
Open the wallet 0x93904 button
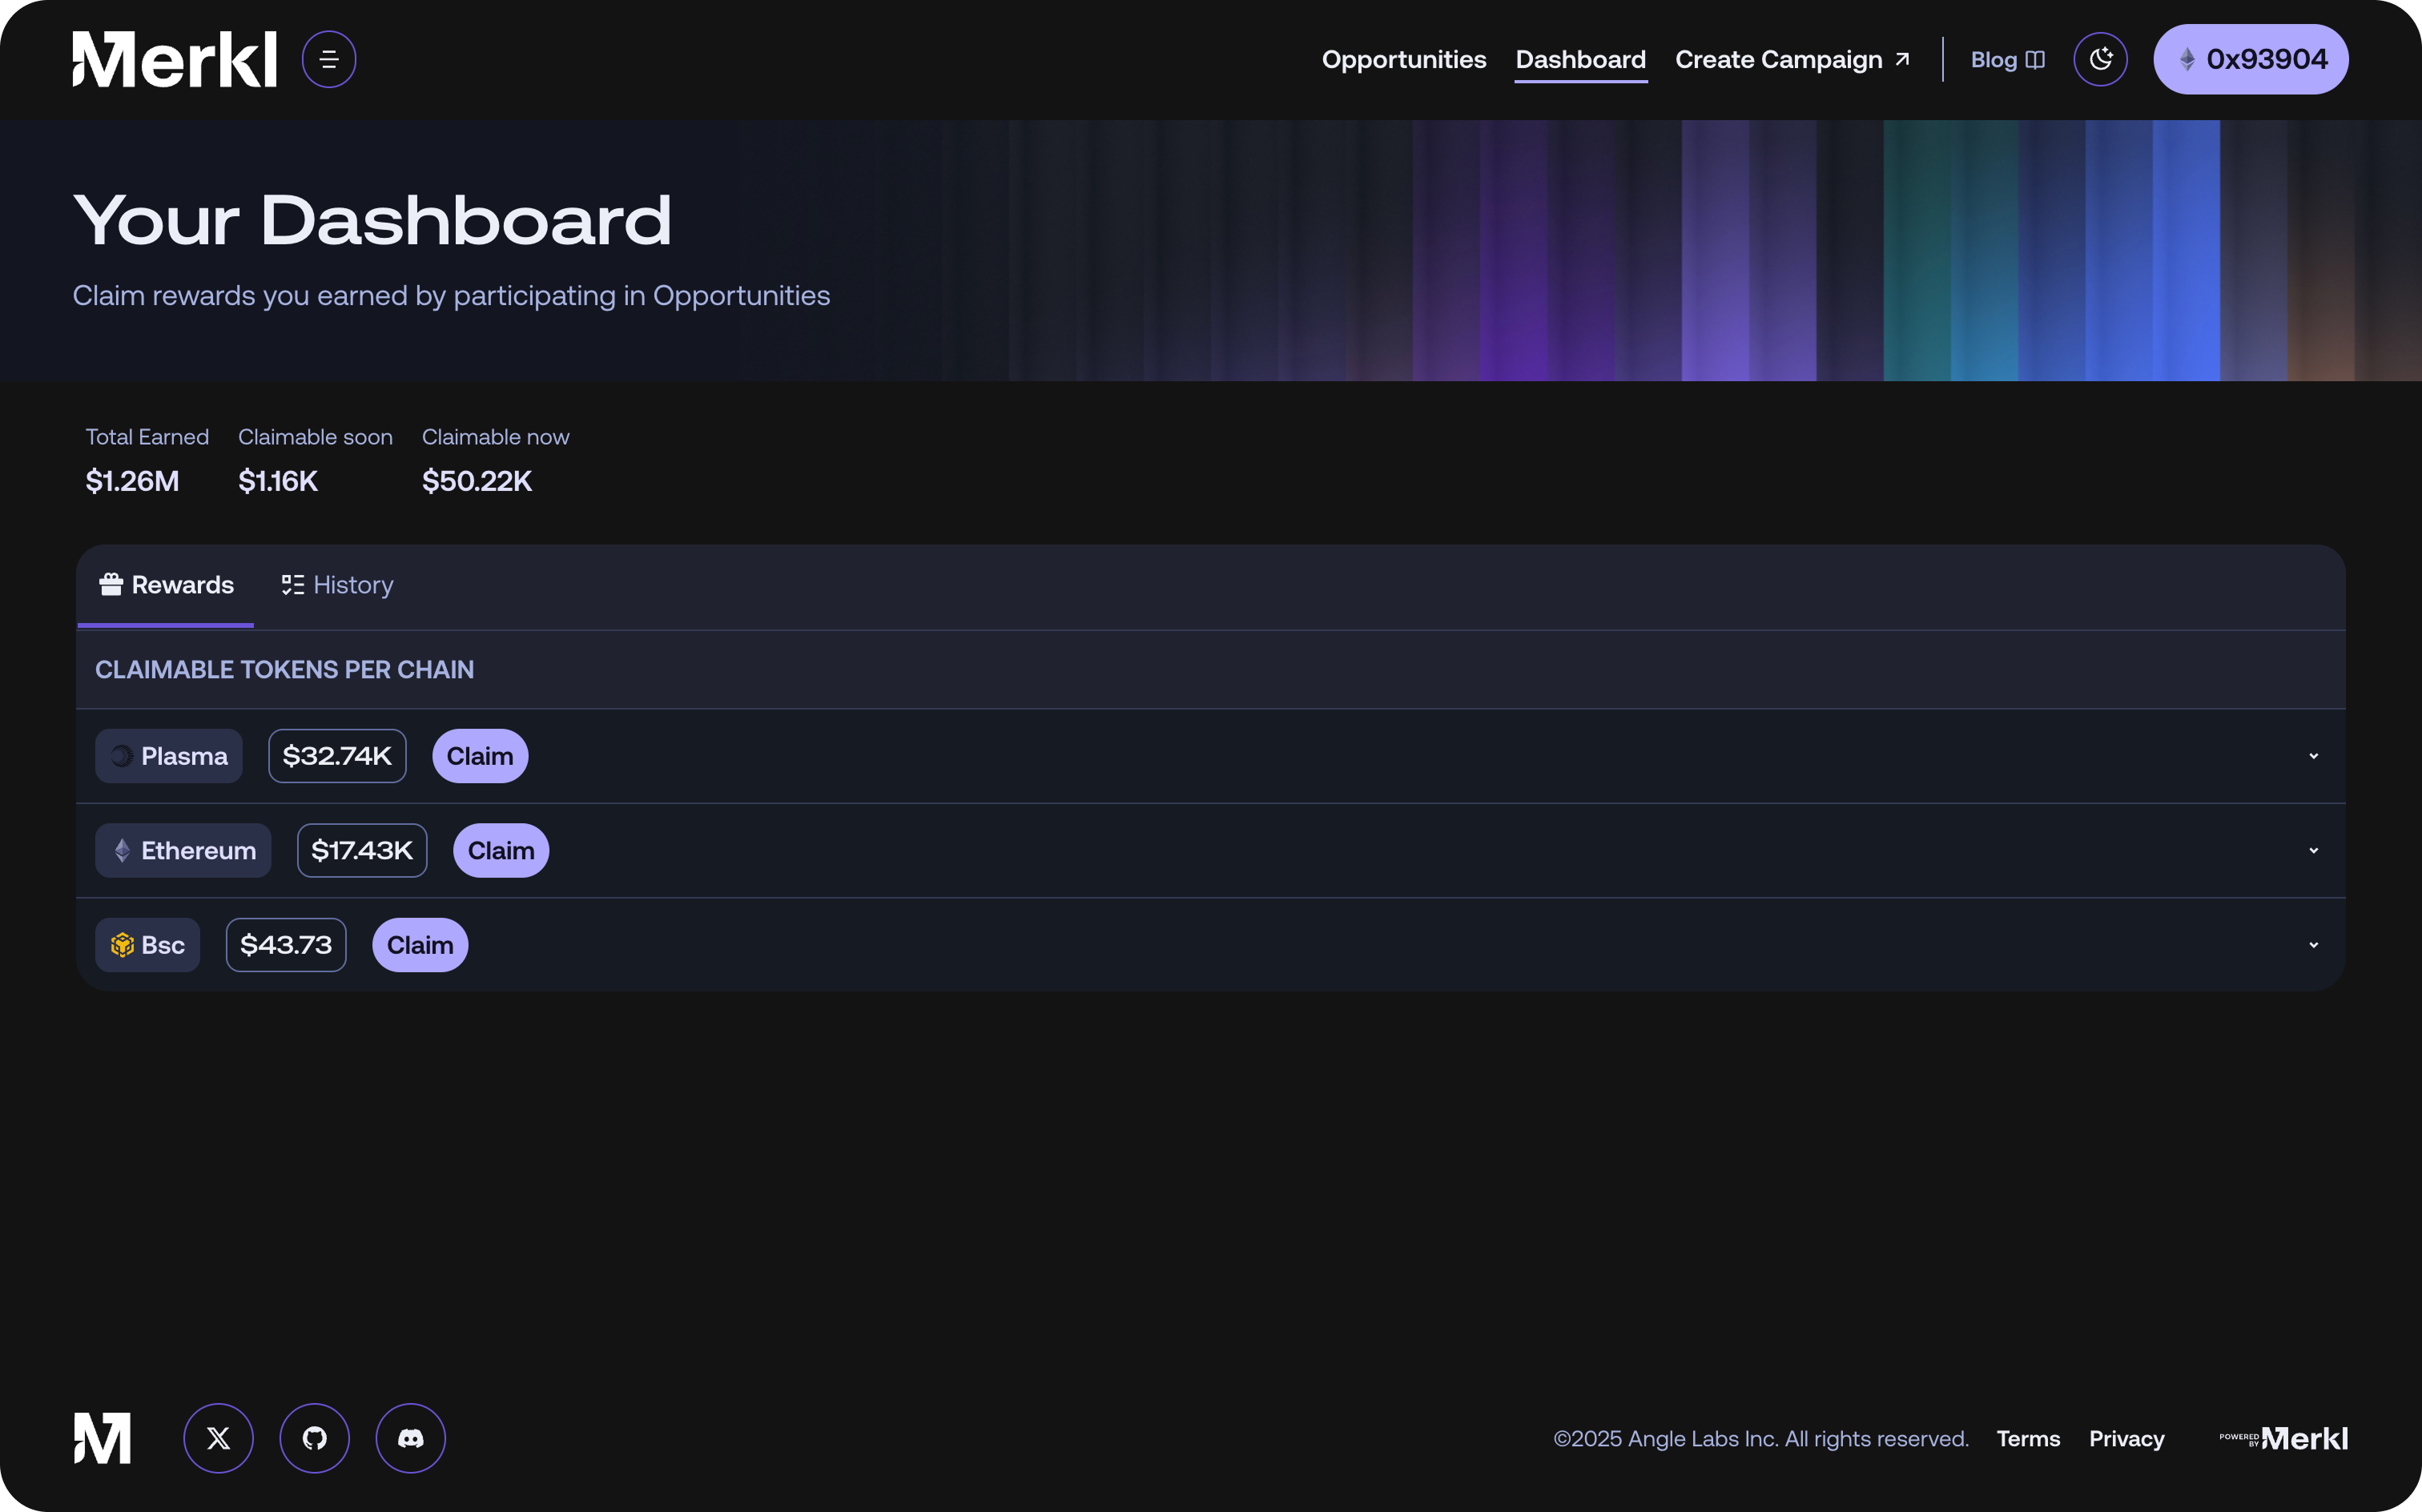tap(2251, 59)
